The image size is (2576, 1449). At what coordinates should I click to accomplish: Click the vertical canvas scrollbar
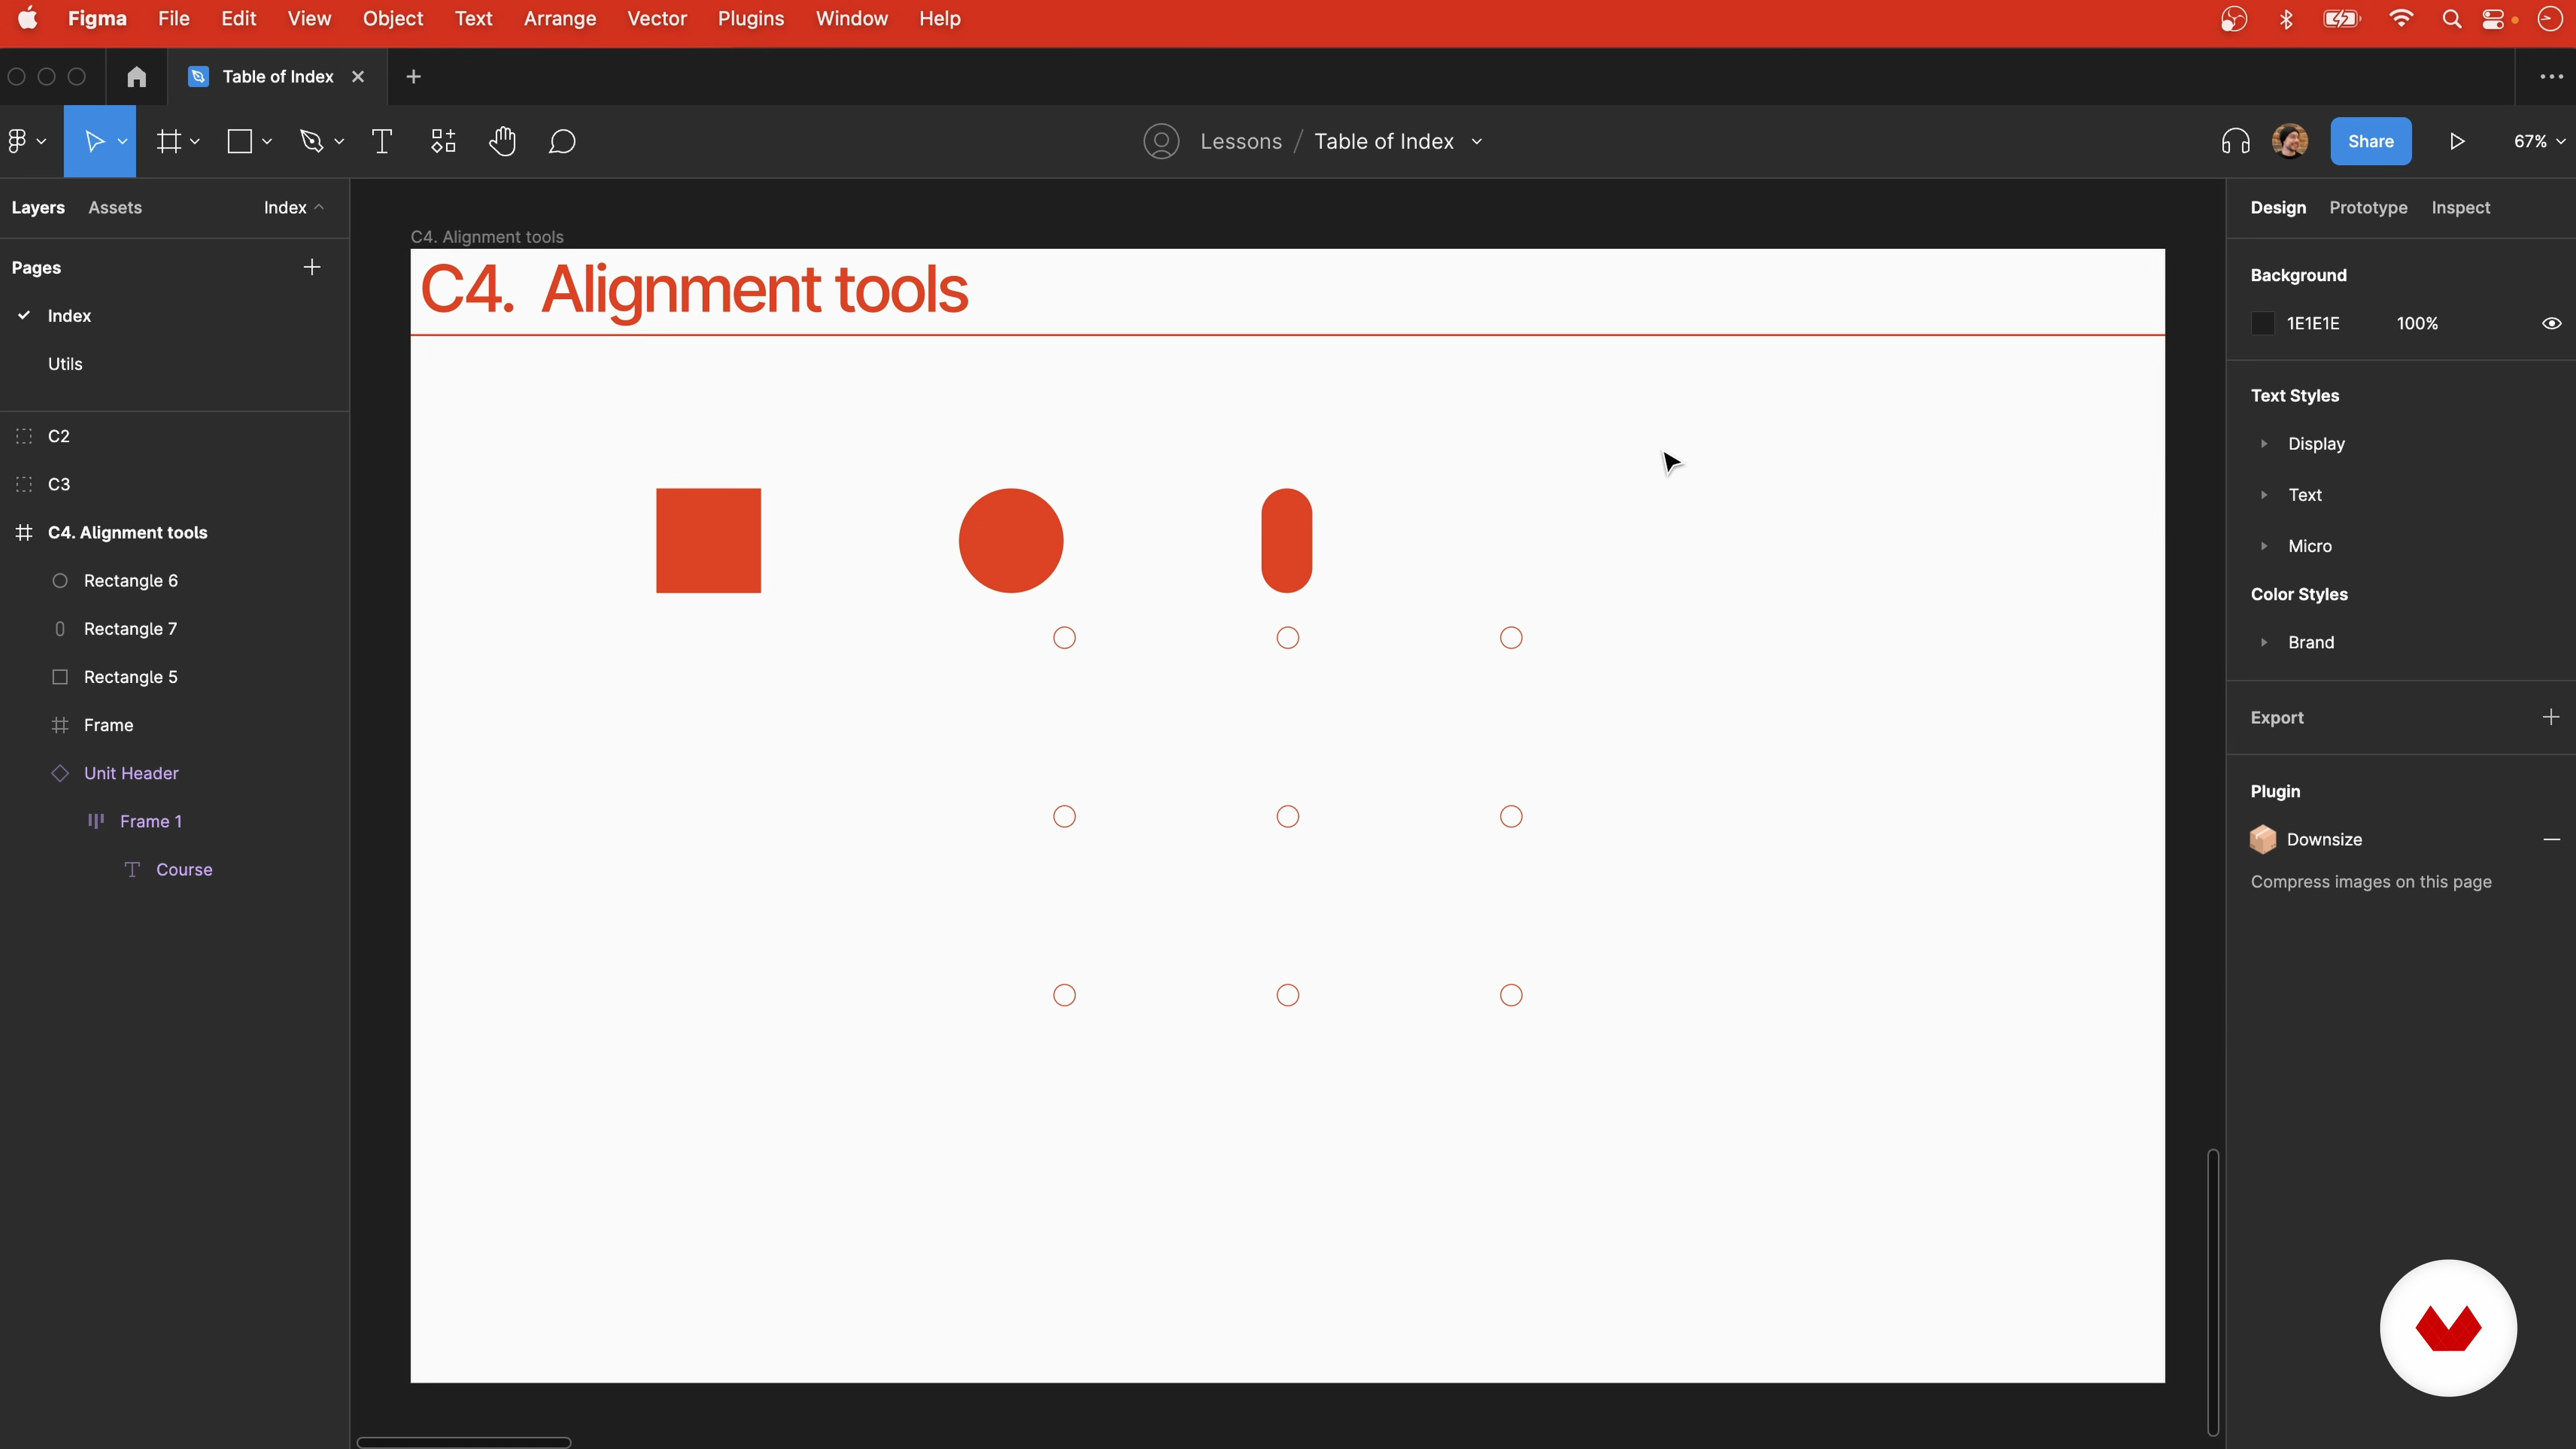click(x=2213, y=1292)
